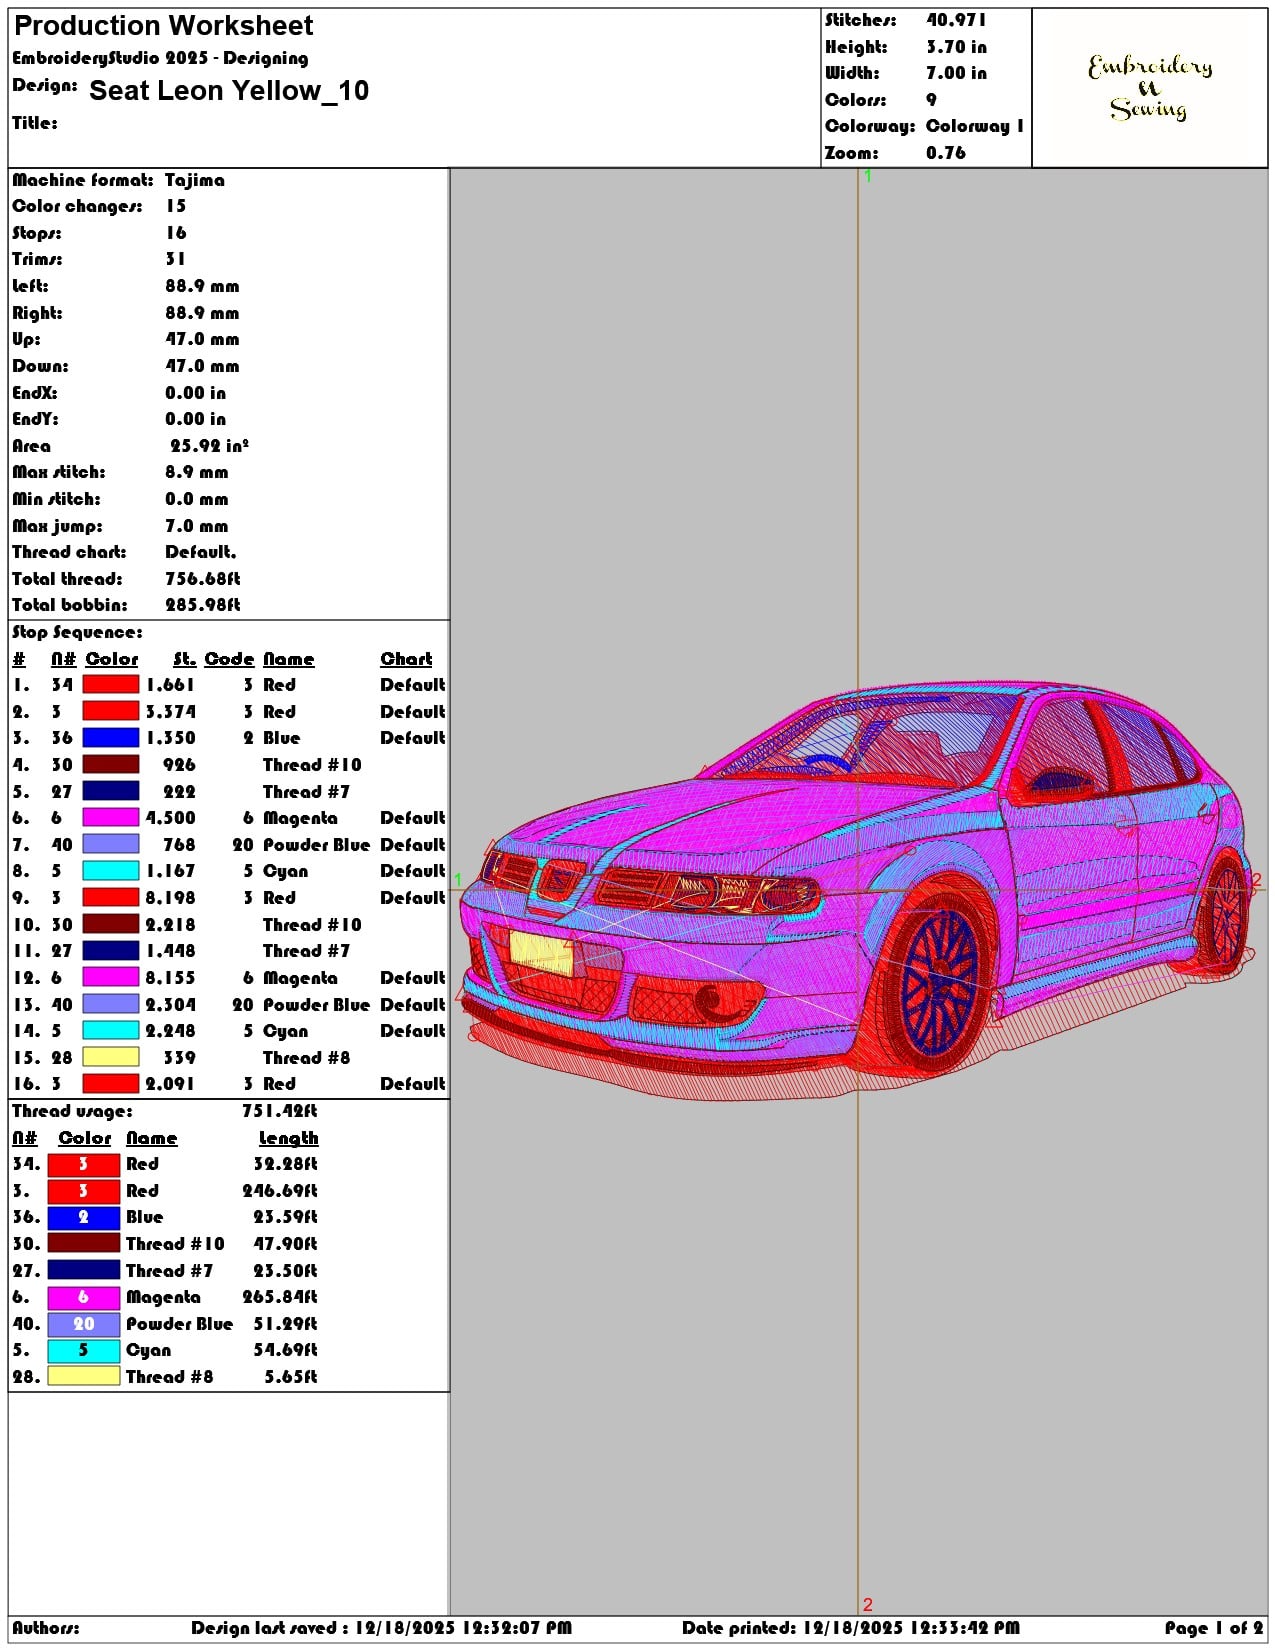Click the stitch count '1.661' in row 1
The height and width of the screenshot is (1650, 1275).
[x=170, y=685]
